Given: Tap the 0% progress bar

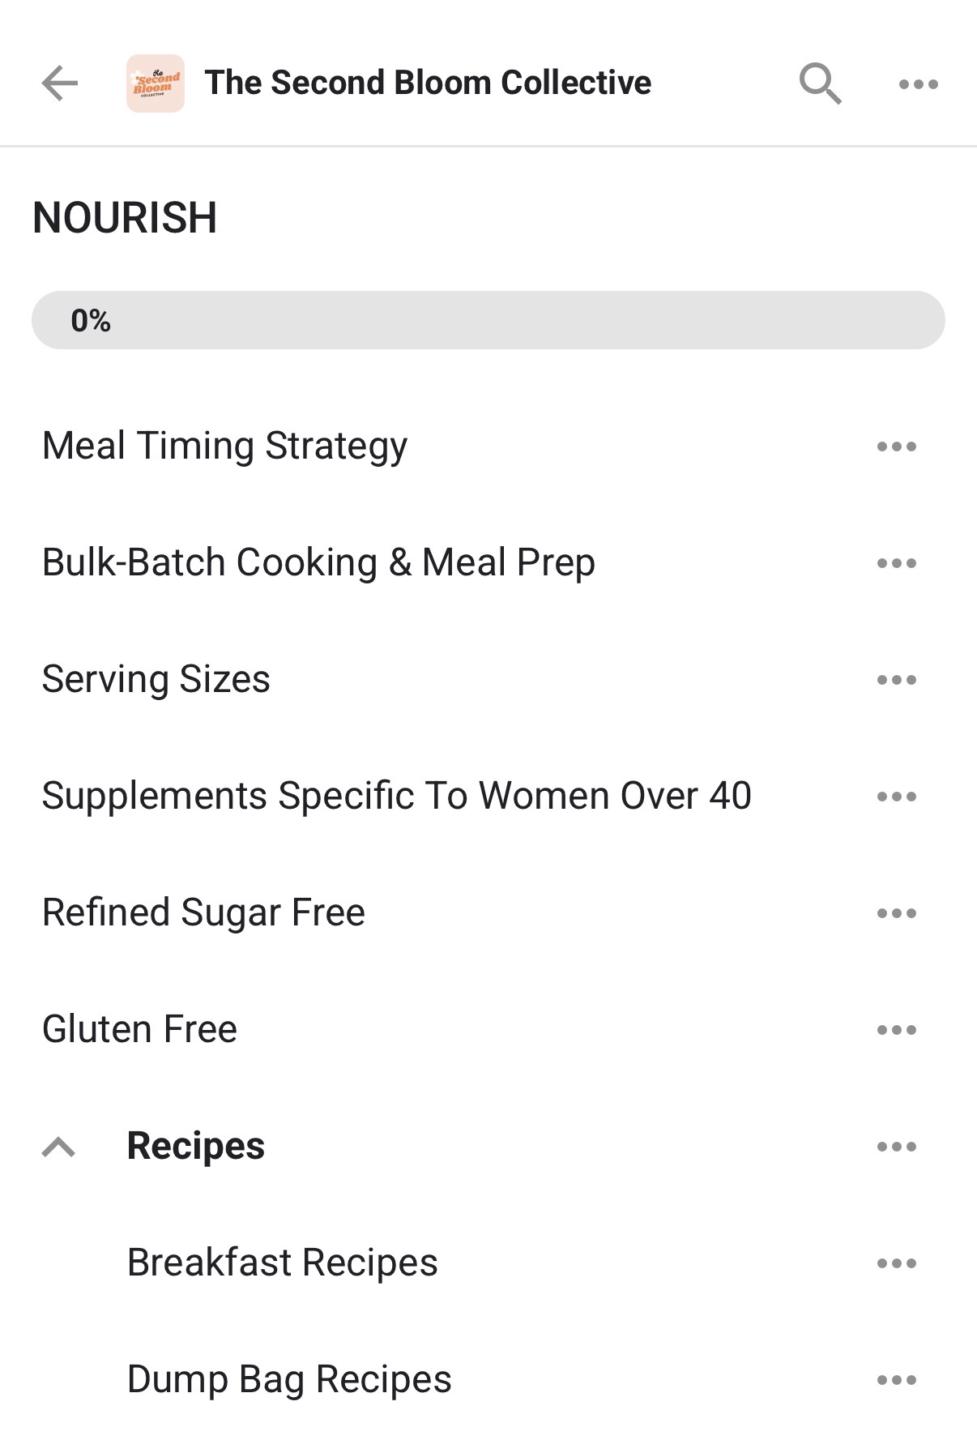Looking at the screenshot, I should click(x=488, y=320).
